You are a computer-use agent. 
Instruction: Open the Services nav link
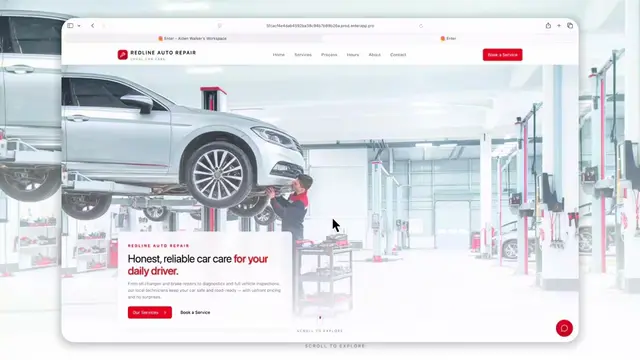(x=303, y=55)
